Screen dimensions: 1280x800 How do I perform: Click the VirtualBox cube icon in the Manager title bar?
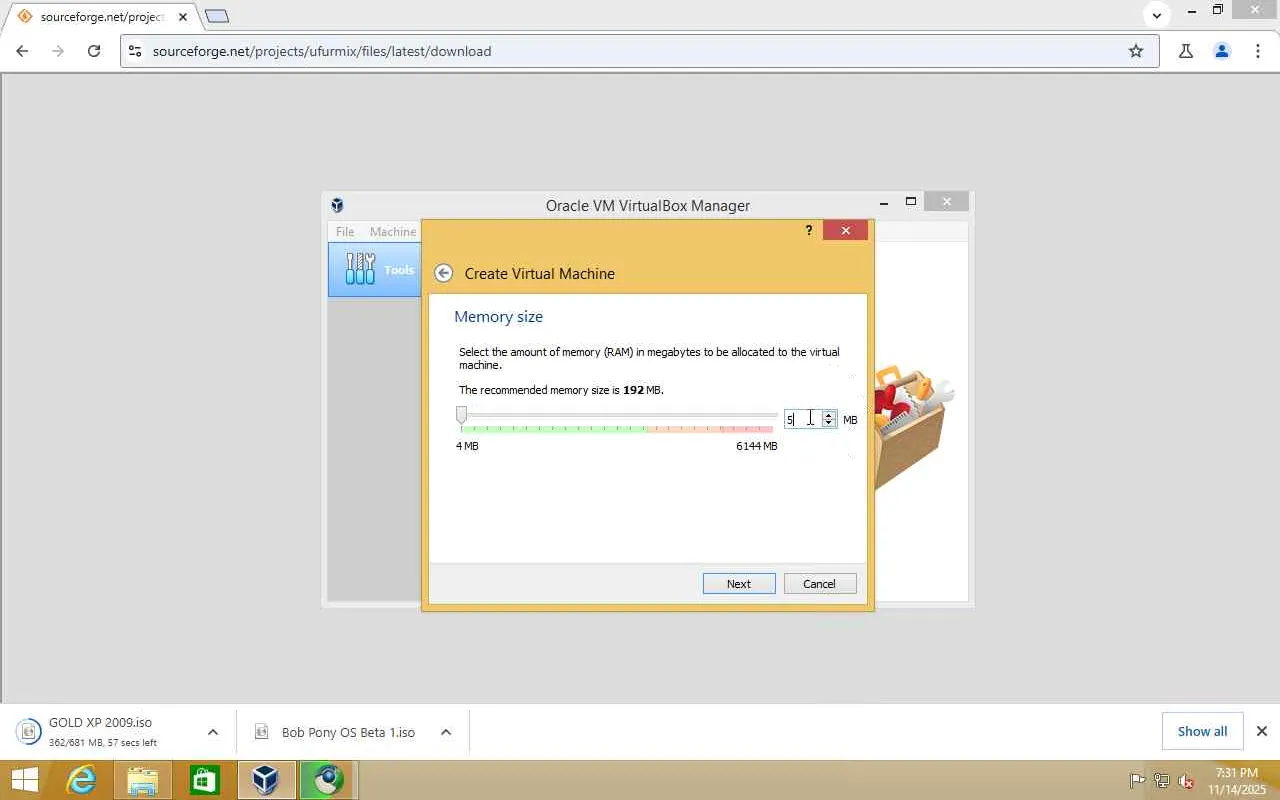(x=338, y=205)
